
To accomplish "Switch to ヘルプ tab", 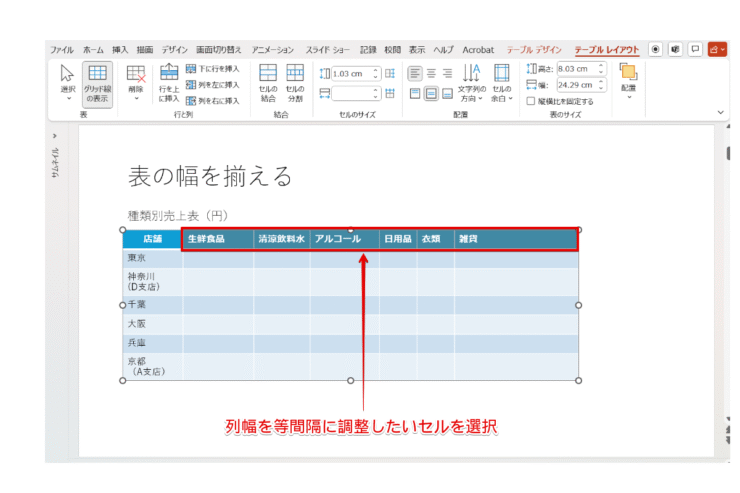I will click(x=444, y=50).
